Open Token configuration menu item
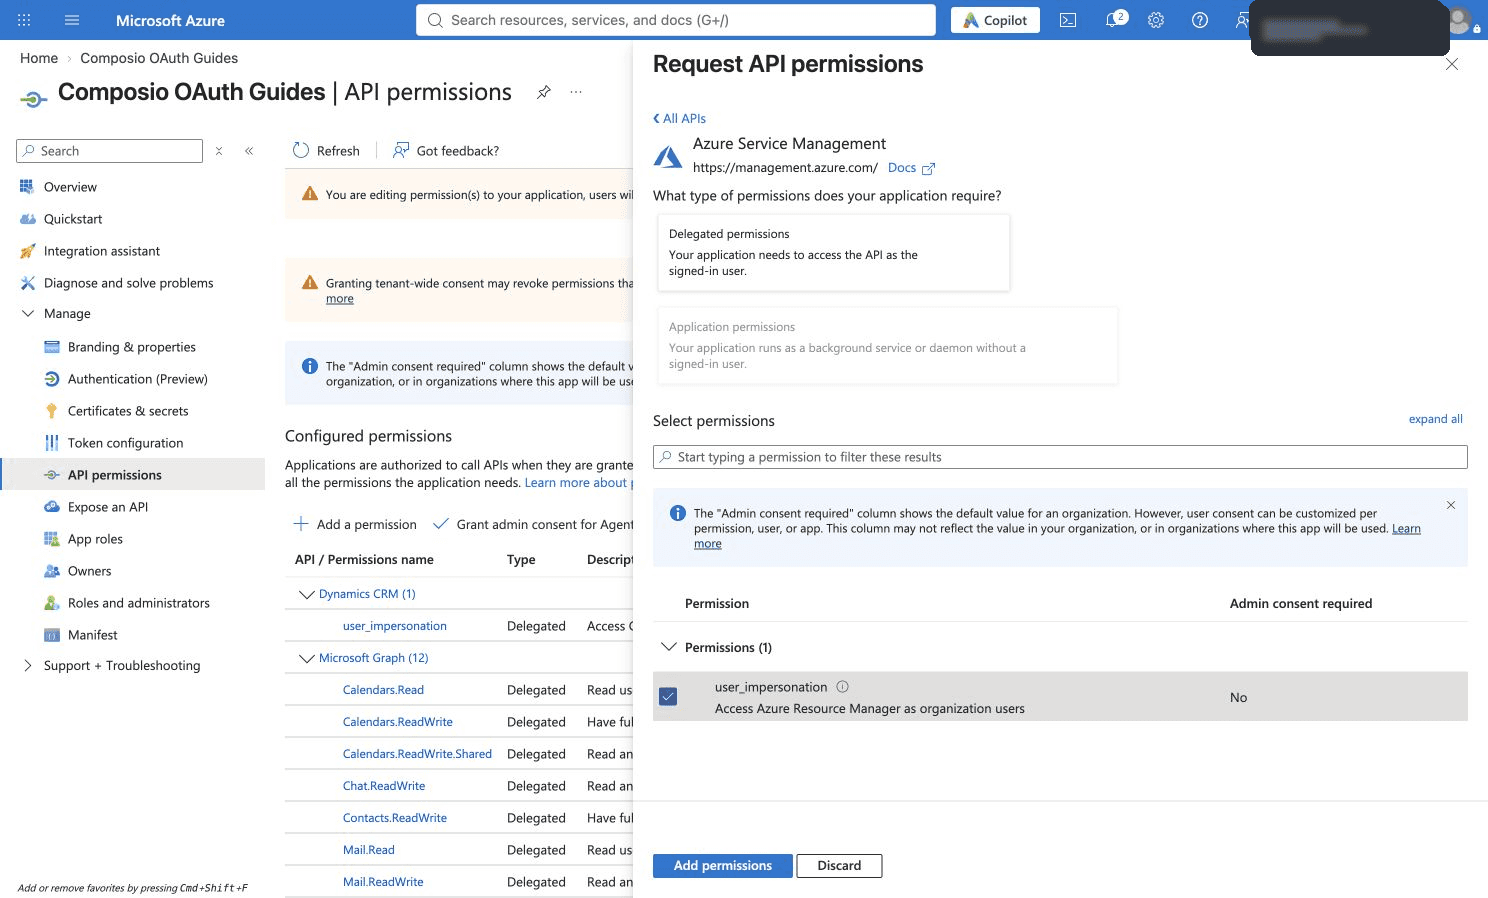This screenshot has height=898, width=1488. tap(125, 443)
